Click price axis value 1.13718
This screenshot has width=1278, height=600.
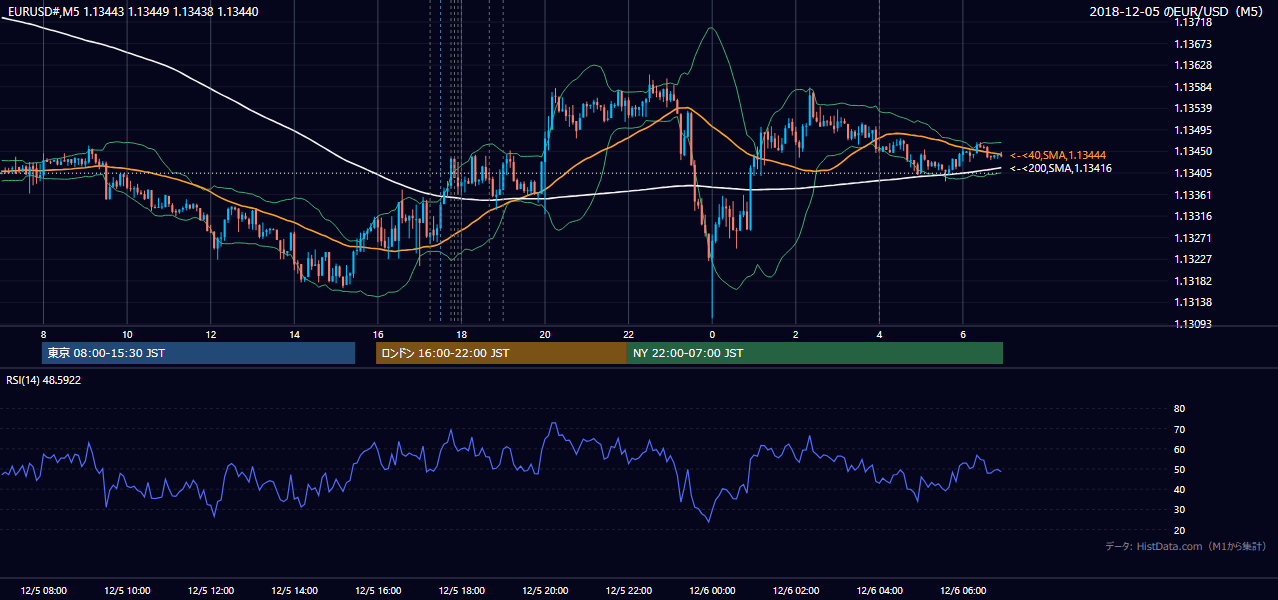(1192, 22)
